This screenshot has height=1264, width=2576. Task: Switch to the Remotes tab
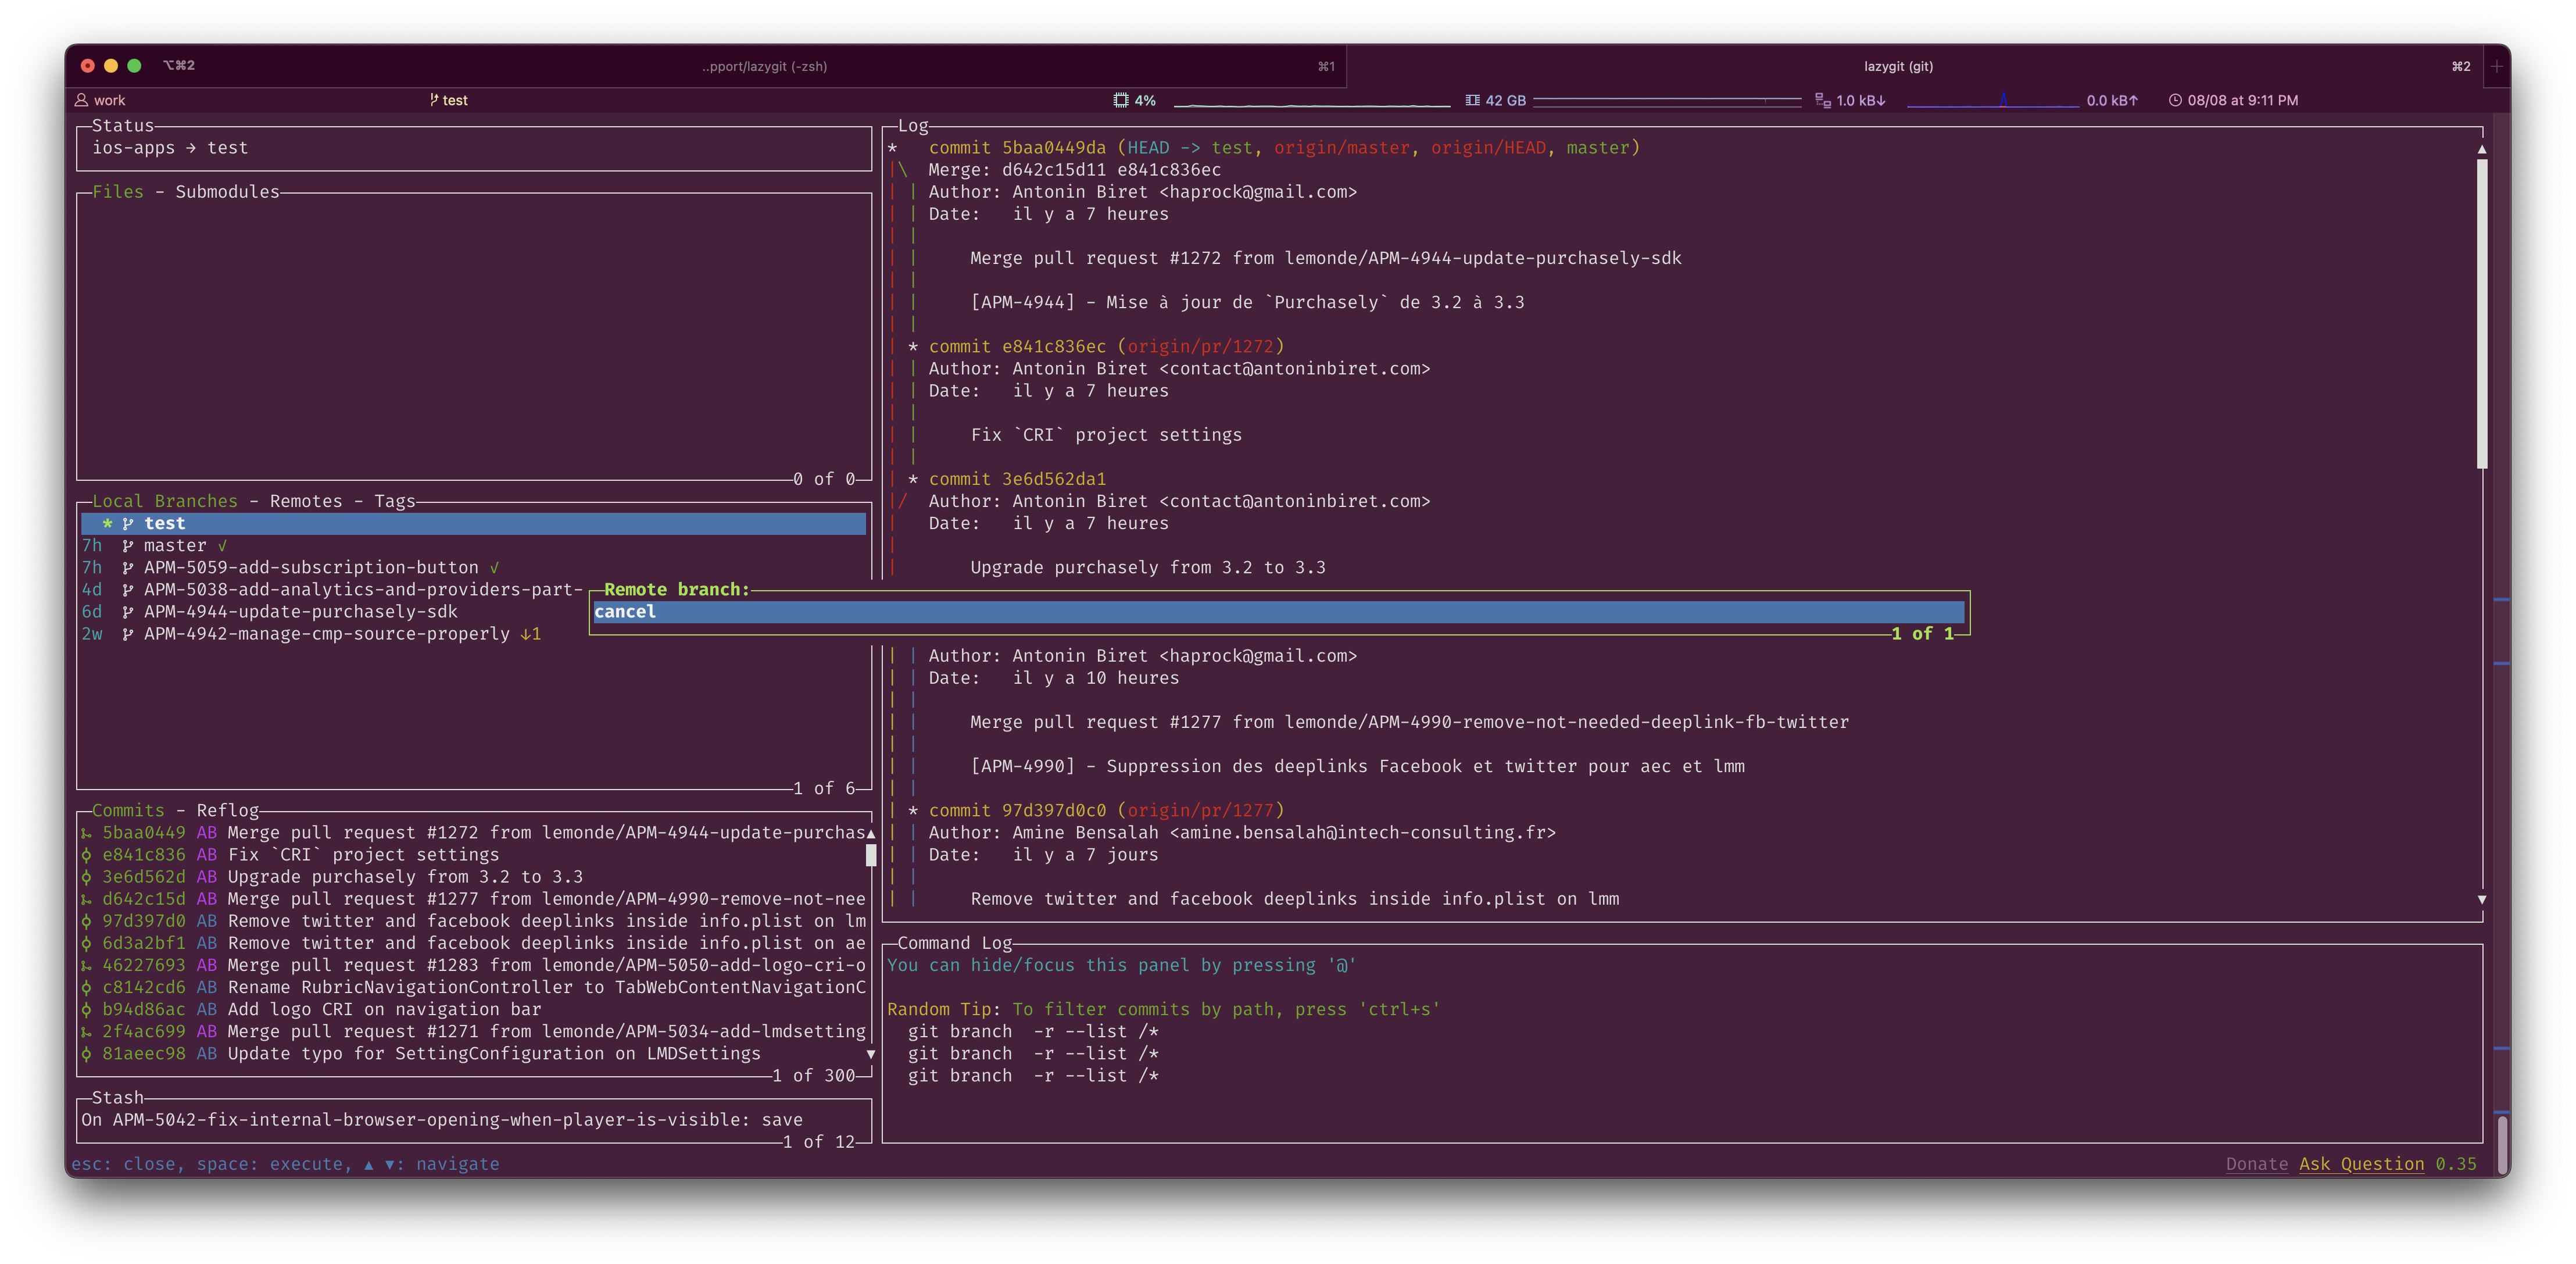305,501
